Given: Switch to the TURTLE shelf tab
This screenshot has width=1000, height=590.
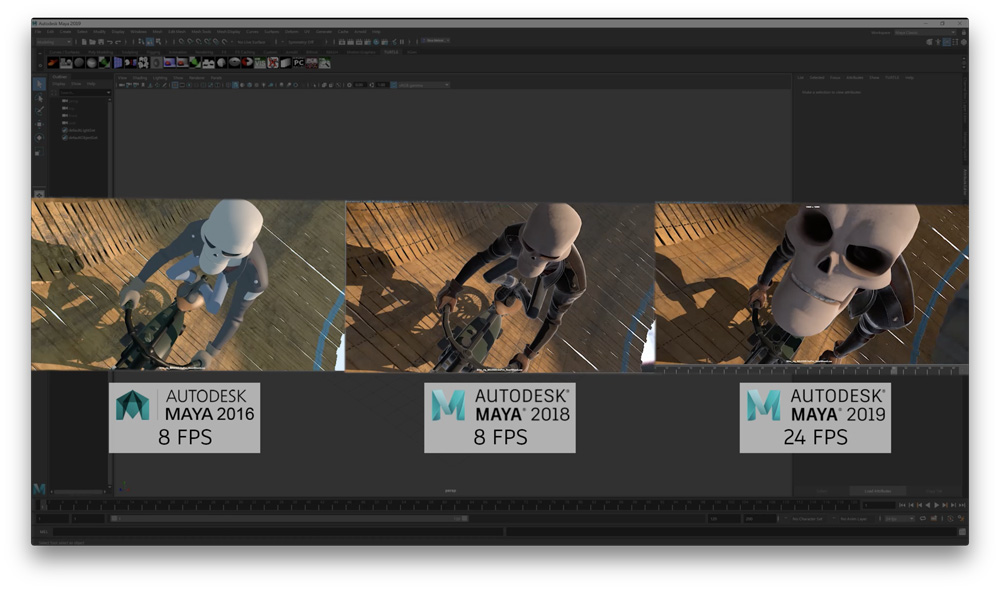Looking at the screenshot, I should [391, 52].
